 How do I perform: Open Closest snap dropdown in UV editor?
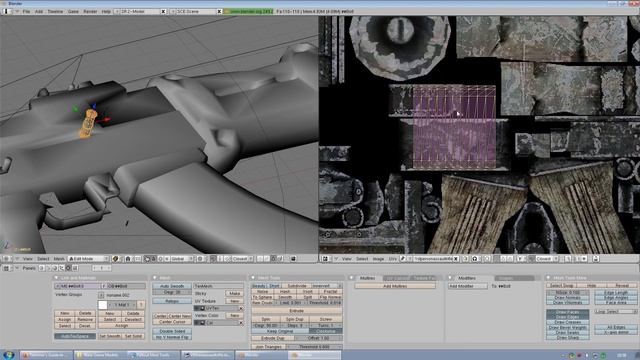546,259
